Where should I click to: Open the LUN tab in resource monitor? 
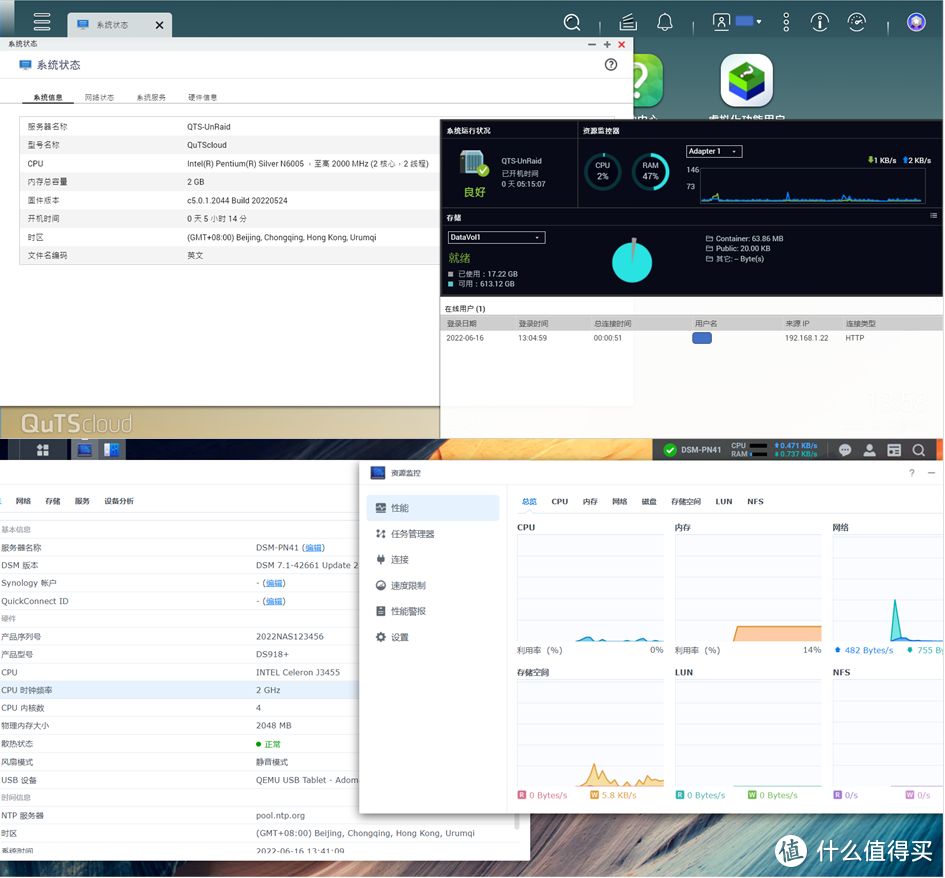(x=723, y=501)
